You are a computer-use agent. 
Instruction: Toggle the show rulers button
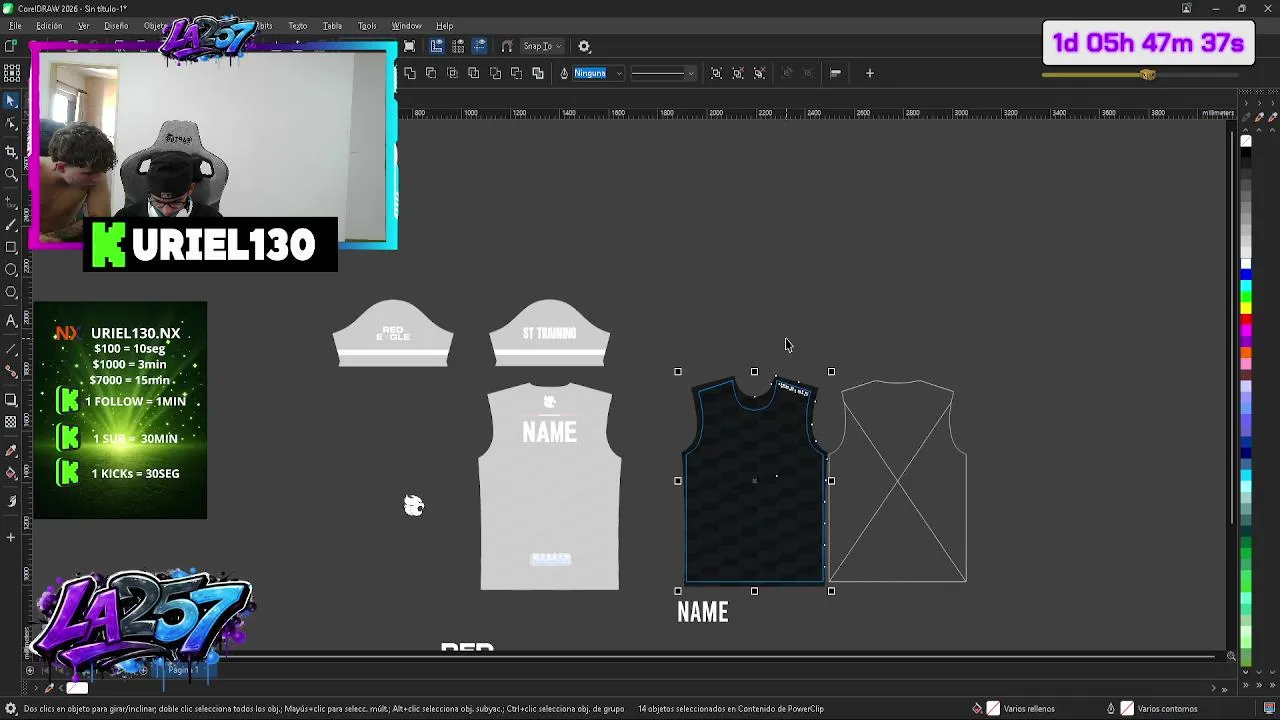click(x=437, y=46)
